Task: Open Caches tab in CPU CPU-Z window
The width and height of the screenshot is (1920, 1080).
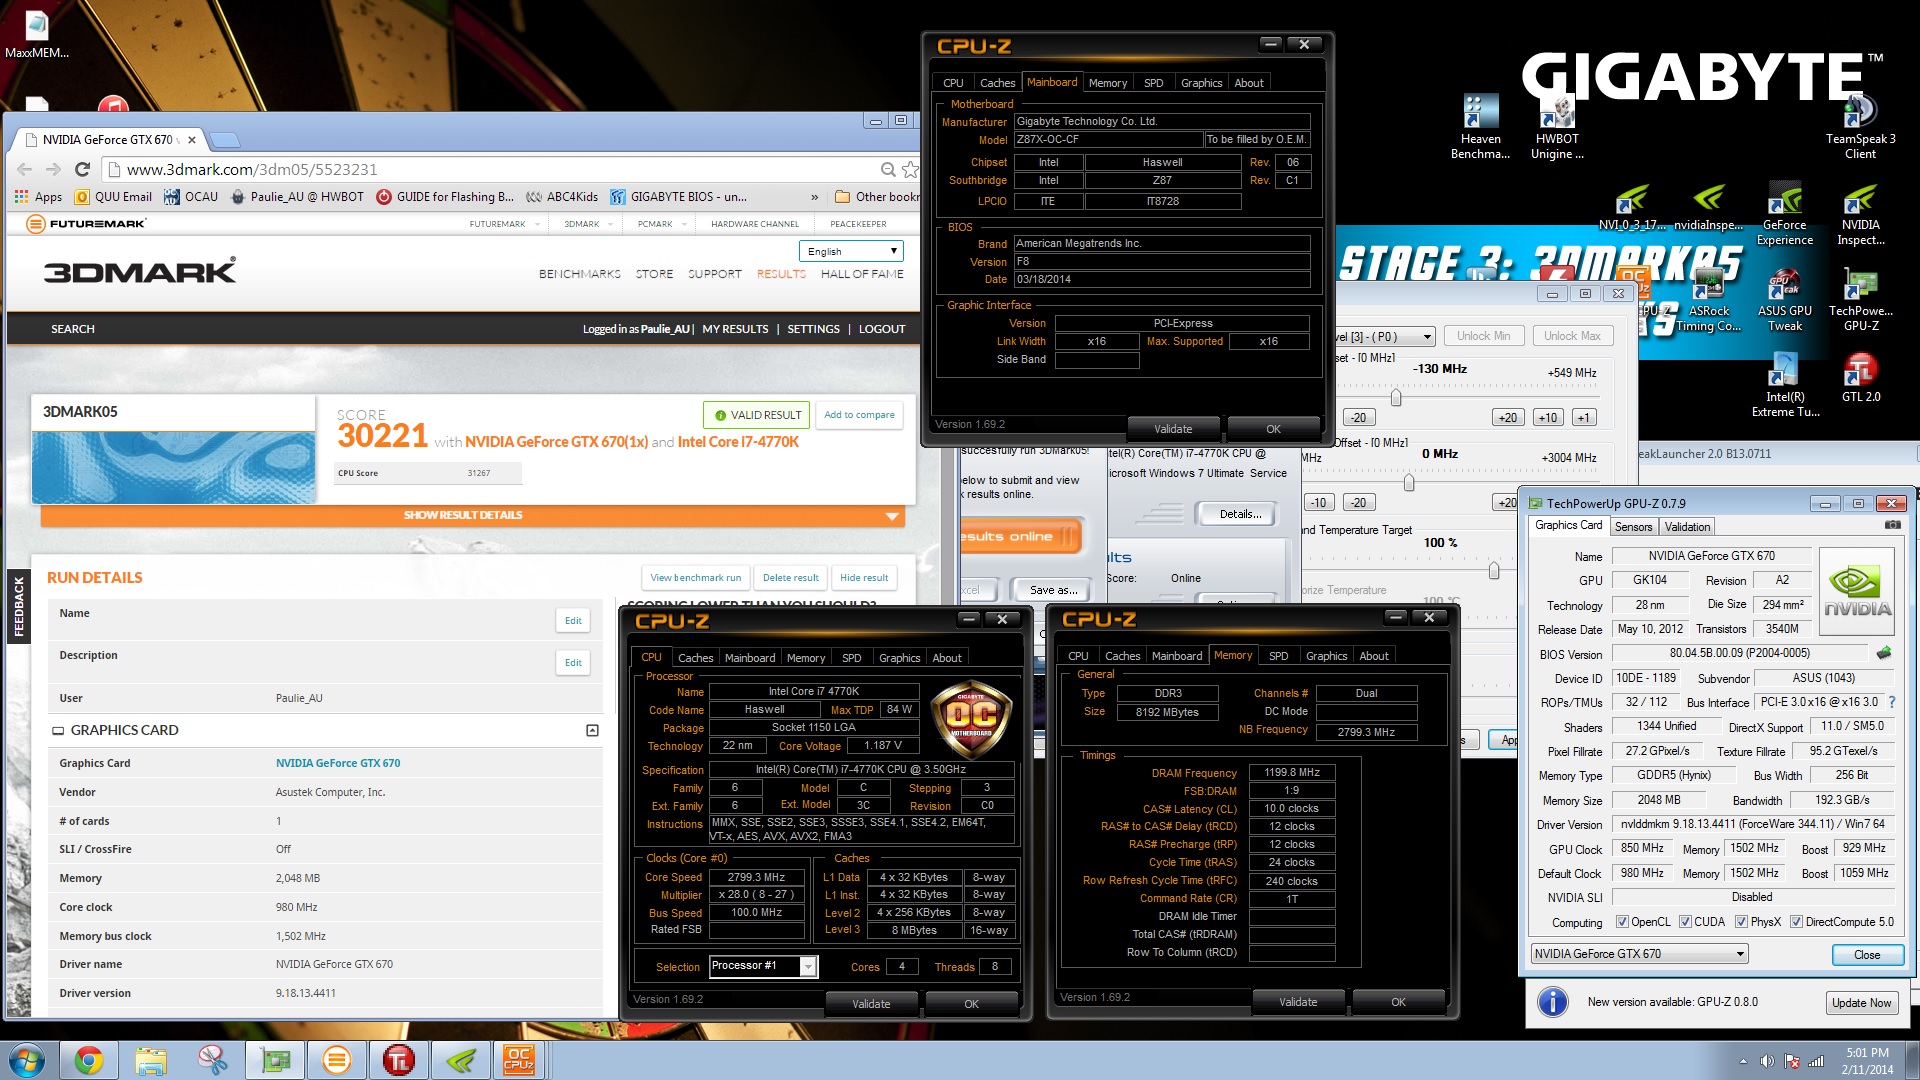Action: [x=695, y=658]
